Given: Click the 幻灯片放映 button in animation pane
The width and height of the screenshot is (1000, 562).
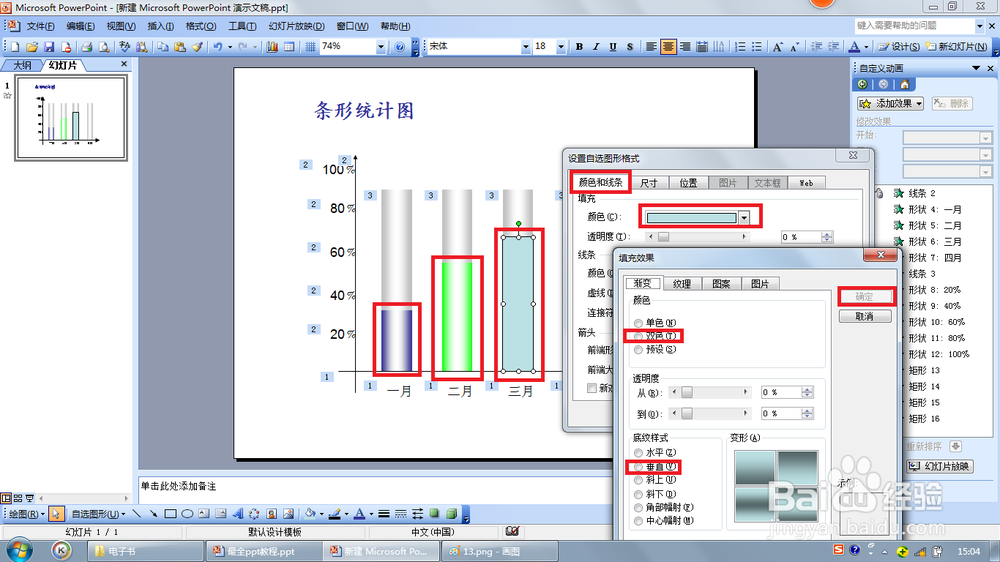Looking at the screenshot, I should (x=939, y=466).
